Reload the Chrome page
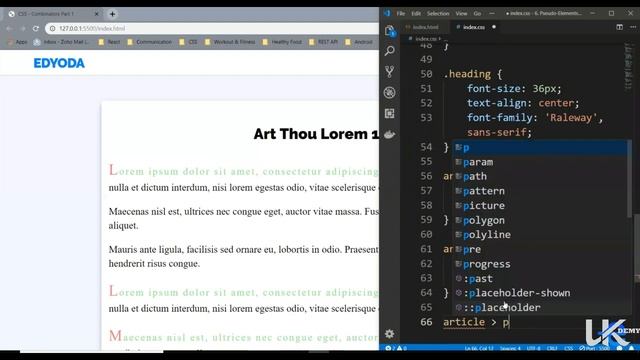The width and height of the screenshot is (640, 360). (x=36, y=29)
